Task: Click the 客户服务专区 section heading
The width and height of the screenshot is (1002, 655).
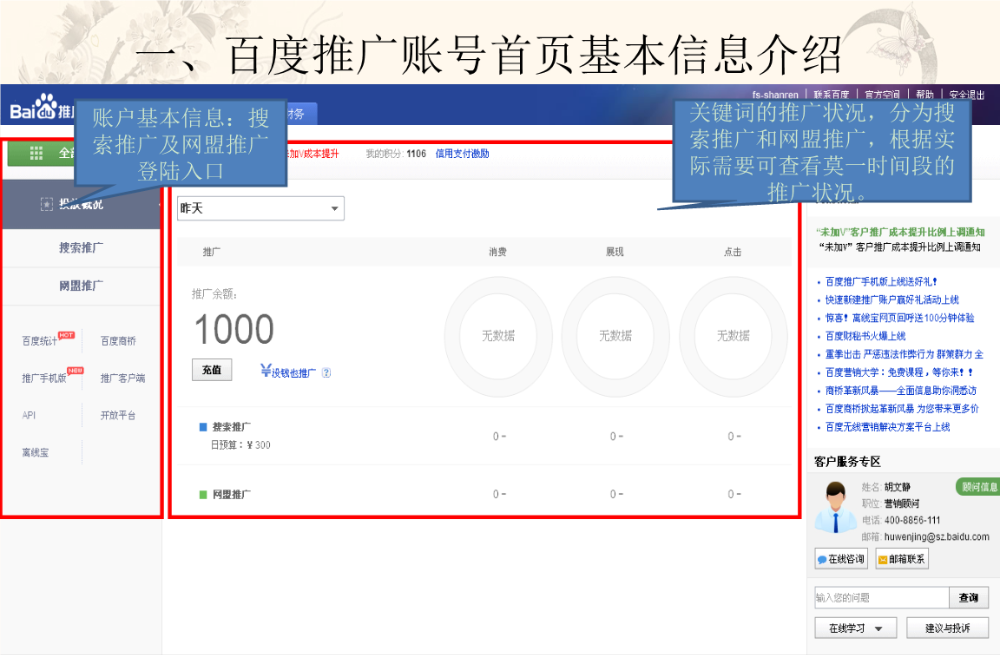Action: tap(847, 461)
